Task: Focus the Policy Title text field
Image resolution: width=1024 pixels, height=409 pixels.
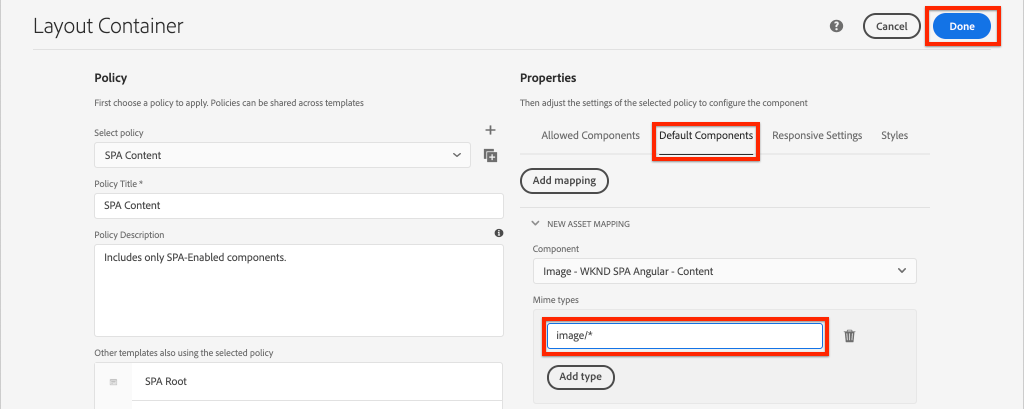Action: 298,205
